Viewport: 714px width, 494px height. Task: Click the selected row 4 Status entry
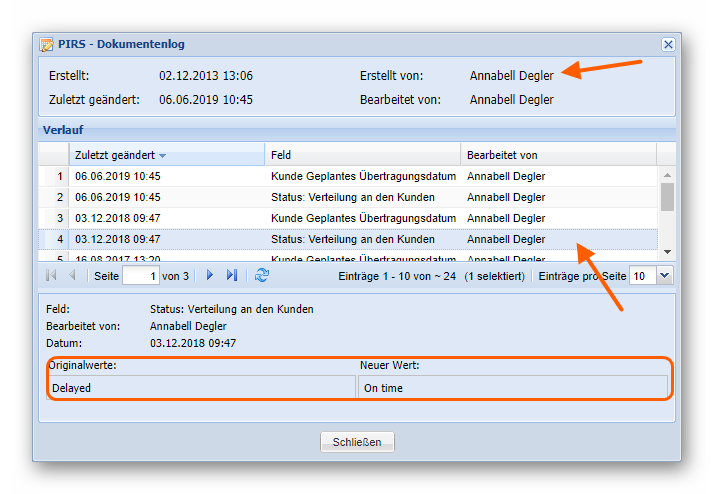[352, 240]
